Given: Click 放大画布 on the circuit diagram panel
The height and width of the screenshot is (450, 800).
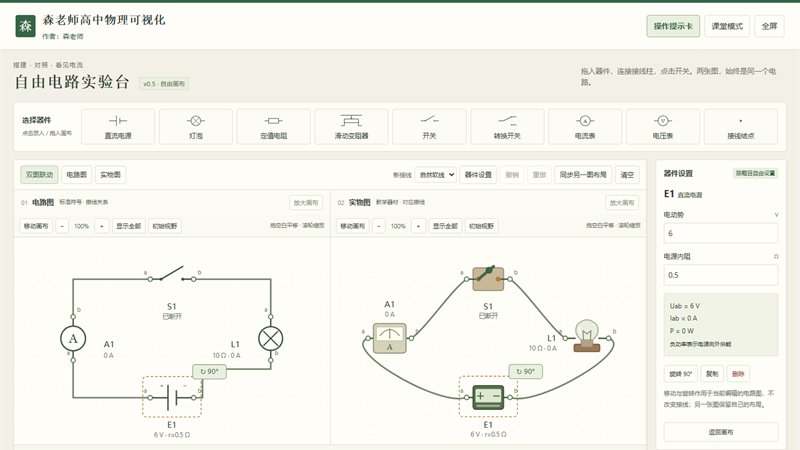Looking at the screenshot, I should [x=306, y=203].
